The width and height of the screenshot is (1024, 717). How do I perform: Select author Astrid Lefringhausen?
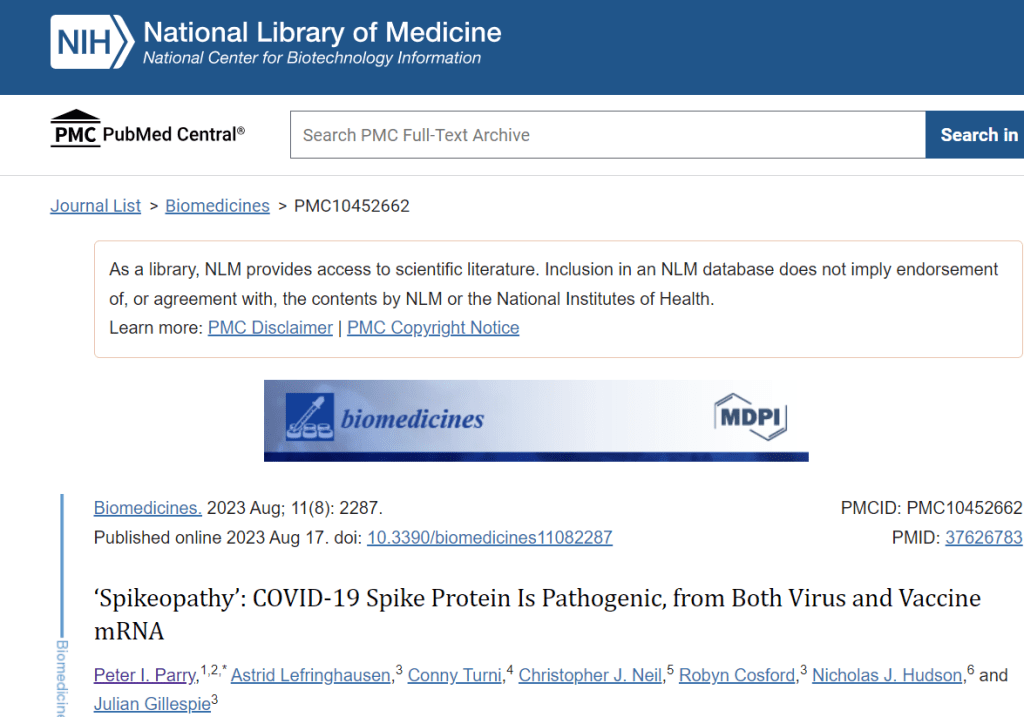[x=311, y=676]
